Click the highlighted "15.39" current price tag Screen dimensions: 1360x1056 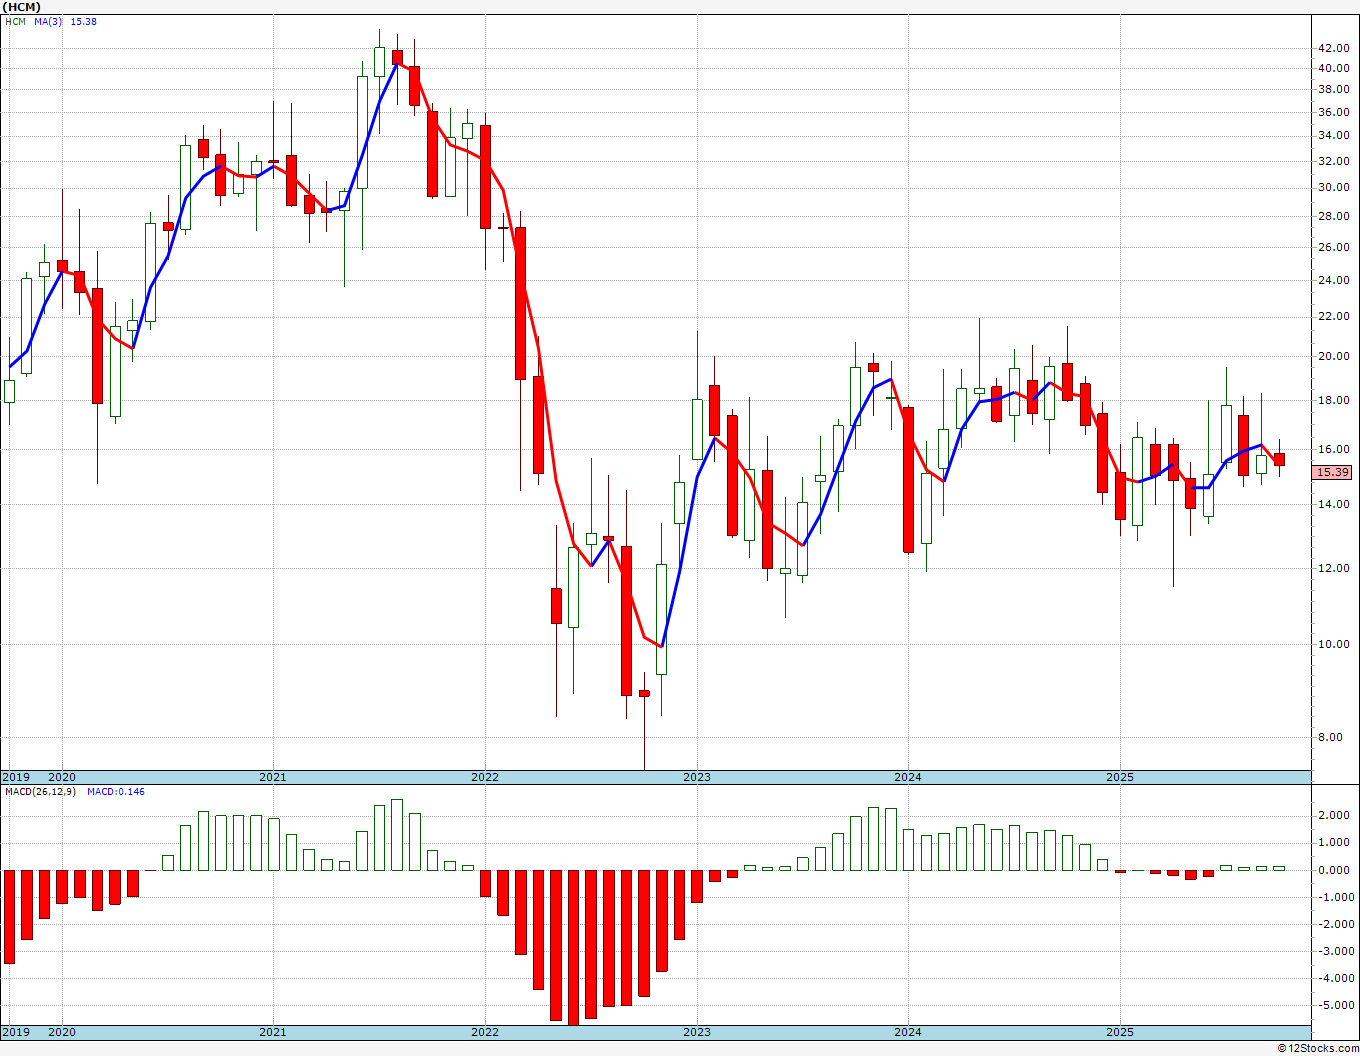[1333, 472]
